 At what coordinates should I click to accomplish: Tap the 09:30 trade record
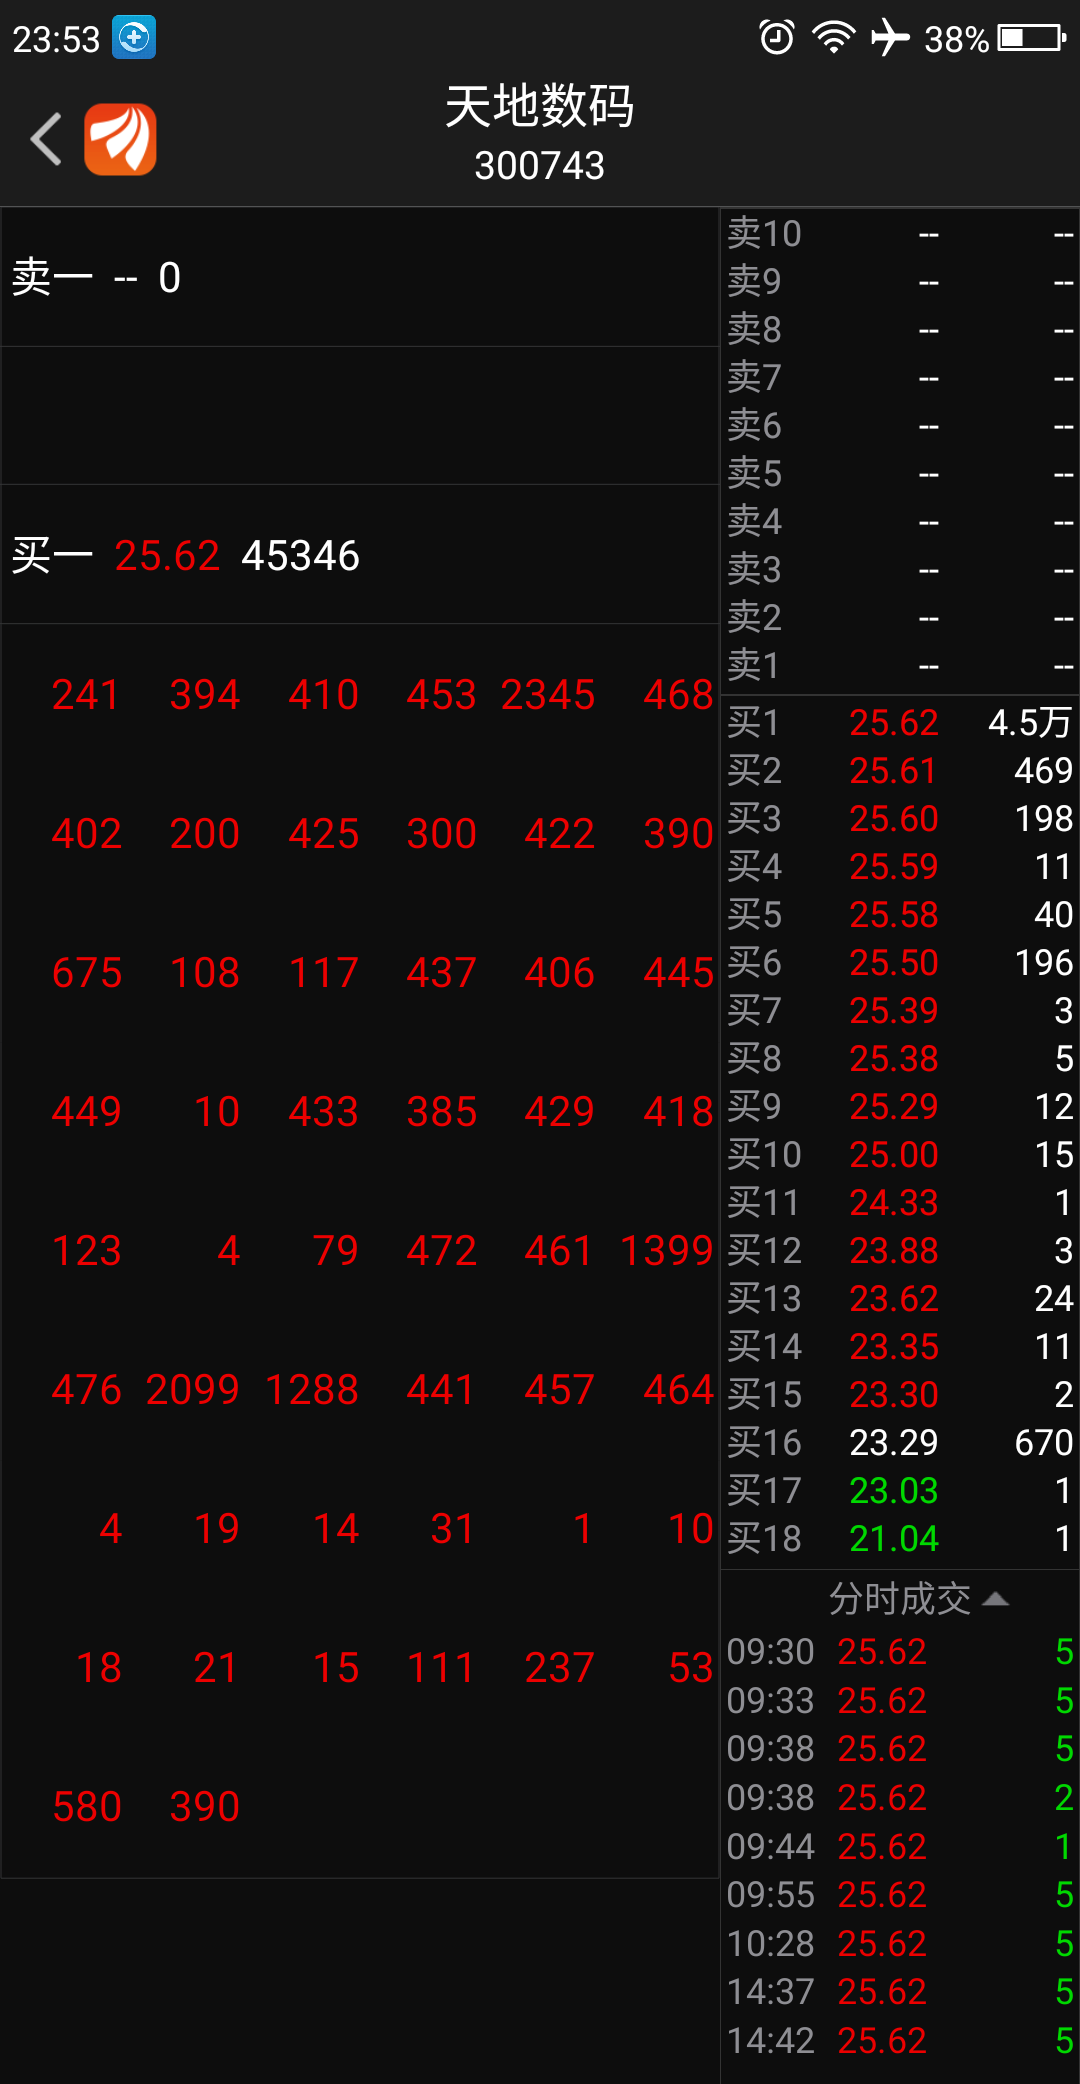[900, 1652]
